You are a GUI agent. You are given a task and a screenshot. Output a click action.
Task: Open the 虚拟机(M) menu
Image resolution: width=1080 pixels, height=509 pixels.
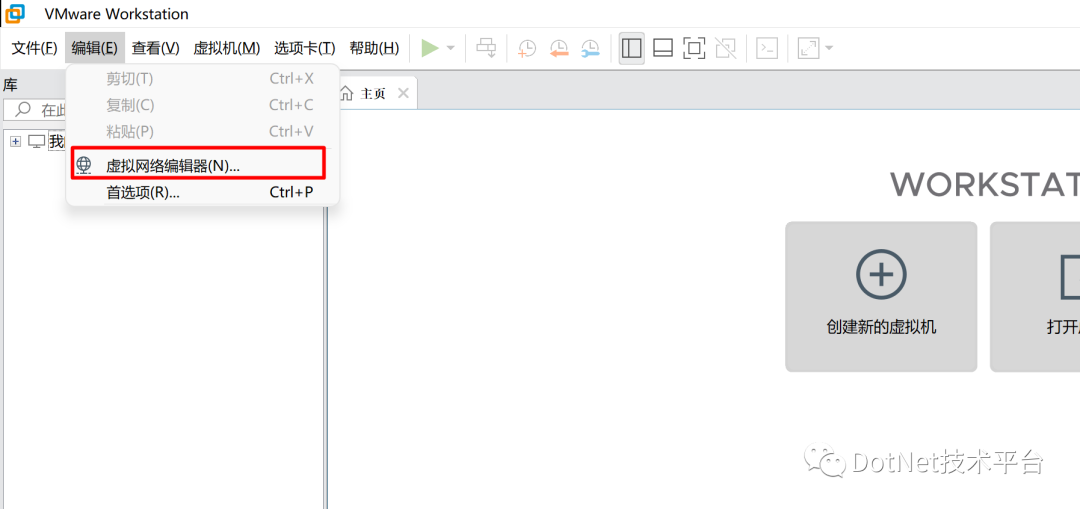click(227, 48)
